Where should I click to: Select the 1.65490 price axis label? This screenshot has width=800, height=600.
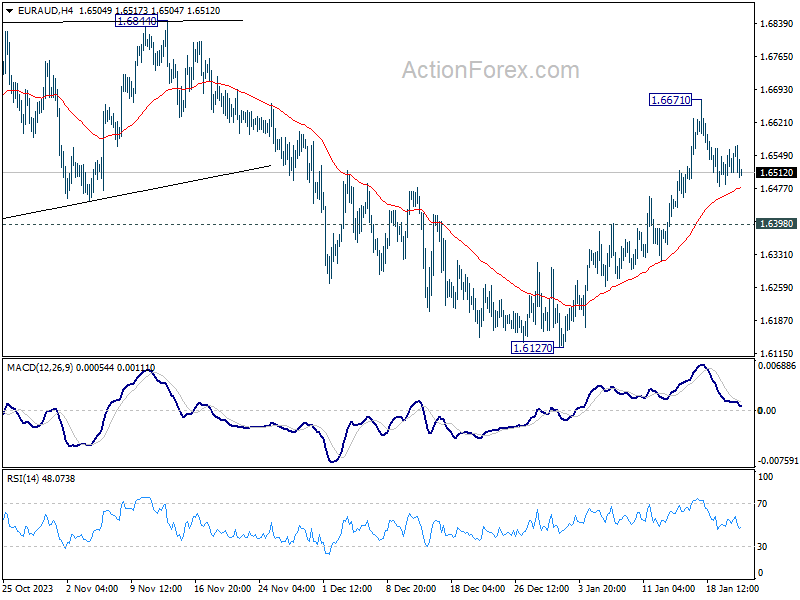777,156
